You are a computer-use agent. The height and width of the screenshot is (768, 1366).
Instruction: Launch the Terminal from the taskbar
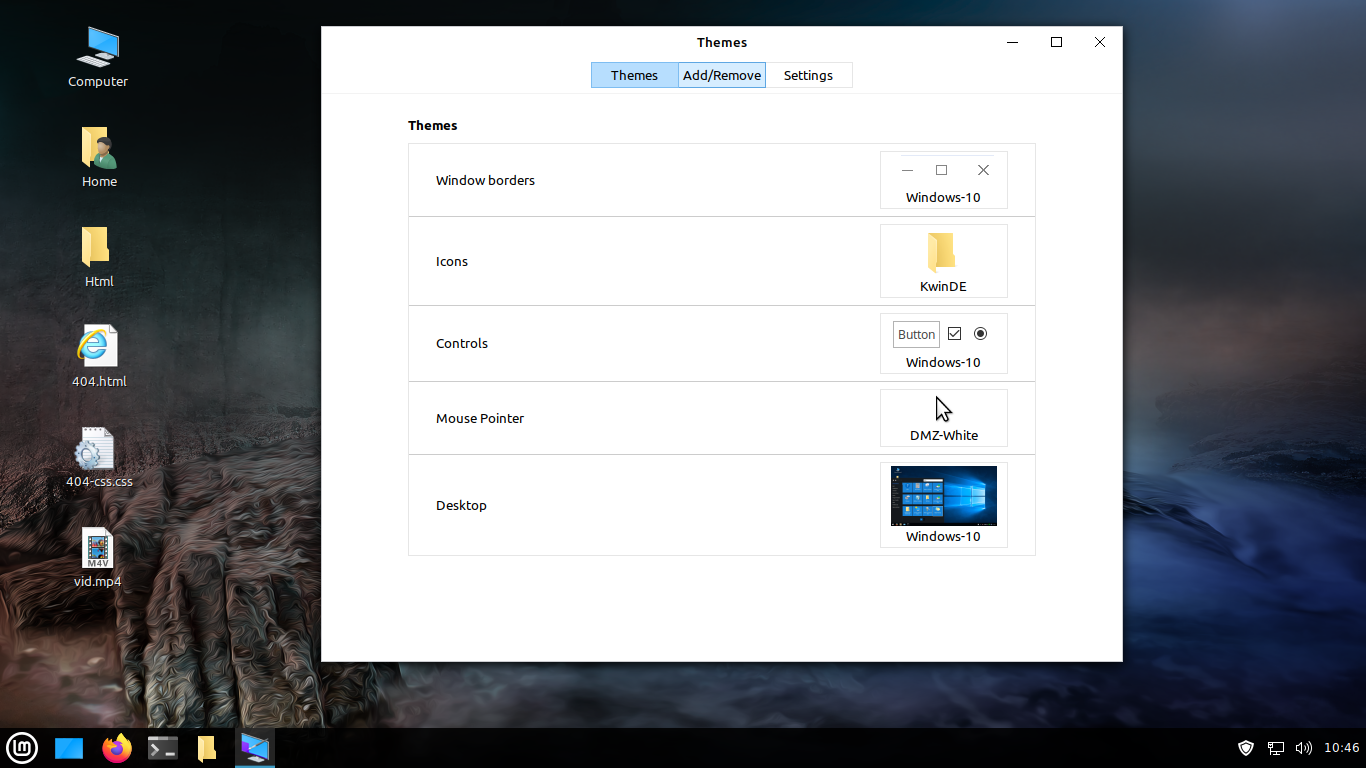pos(163,748)
